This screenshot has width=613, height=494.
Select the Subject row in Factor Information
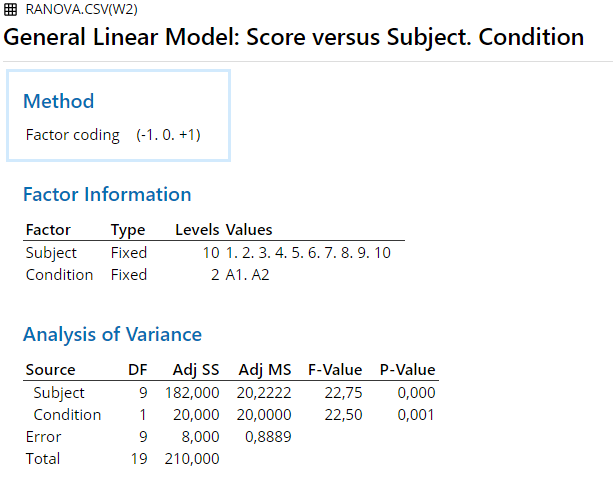pyautogui.click(x=51, y=252)
